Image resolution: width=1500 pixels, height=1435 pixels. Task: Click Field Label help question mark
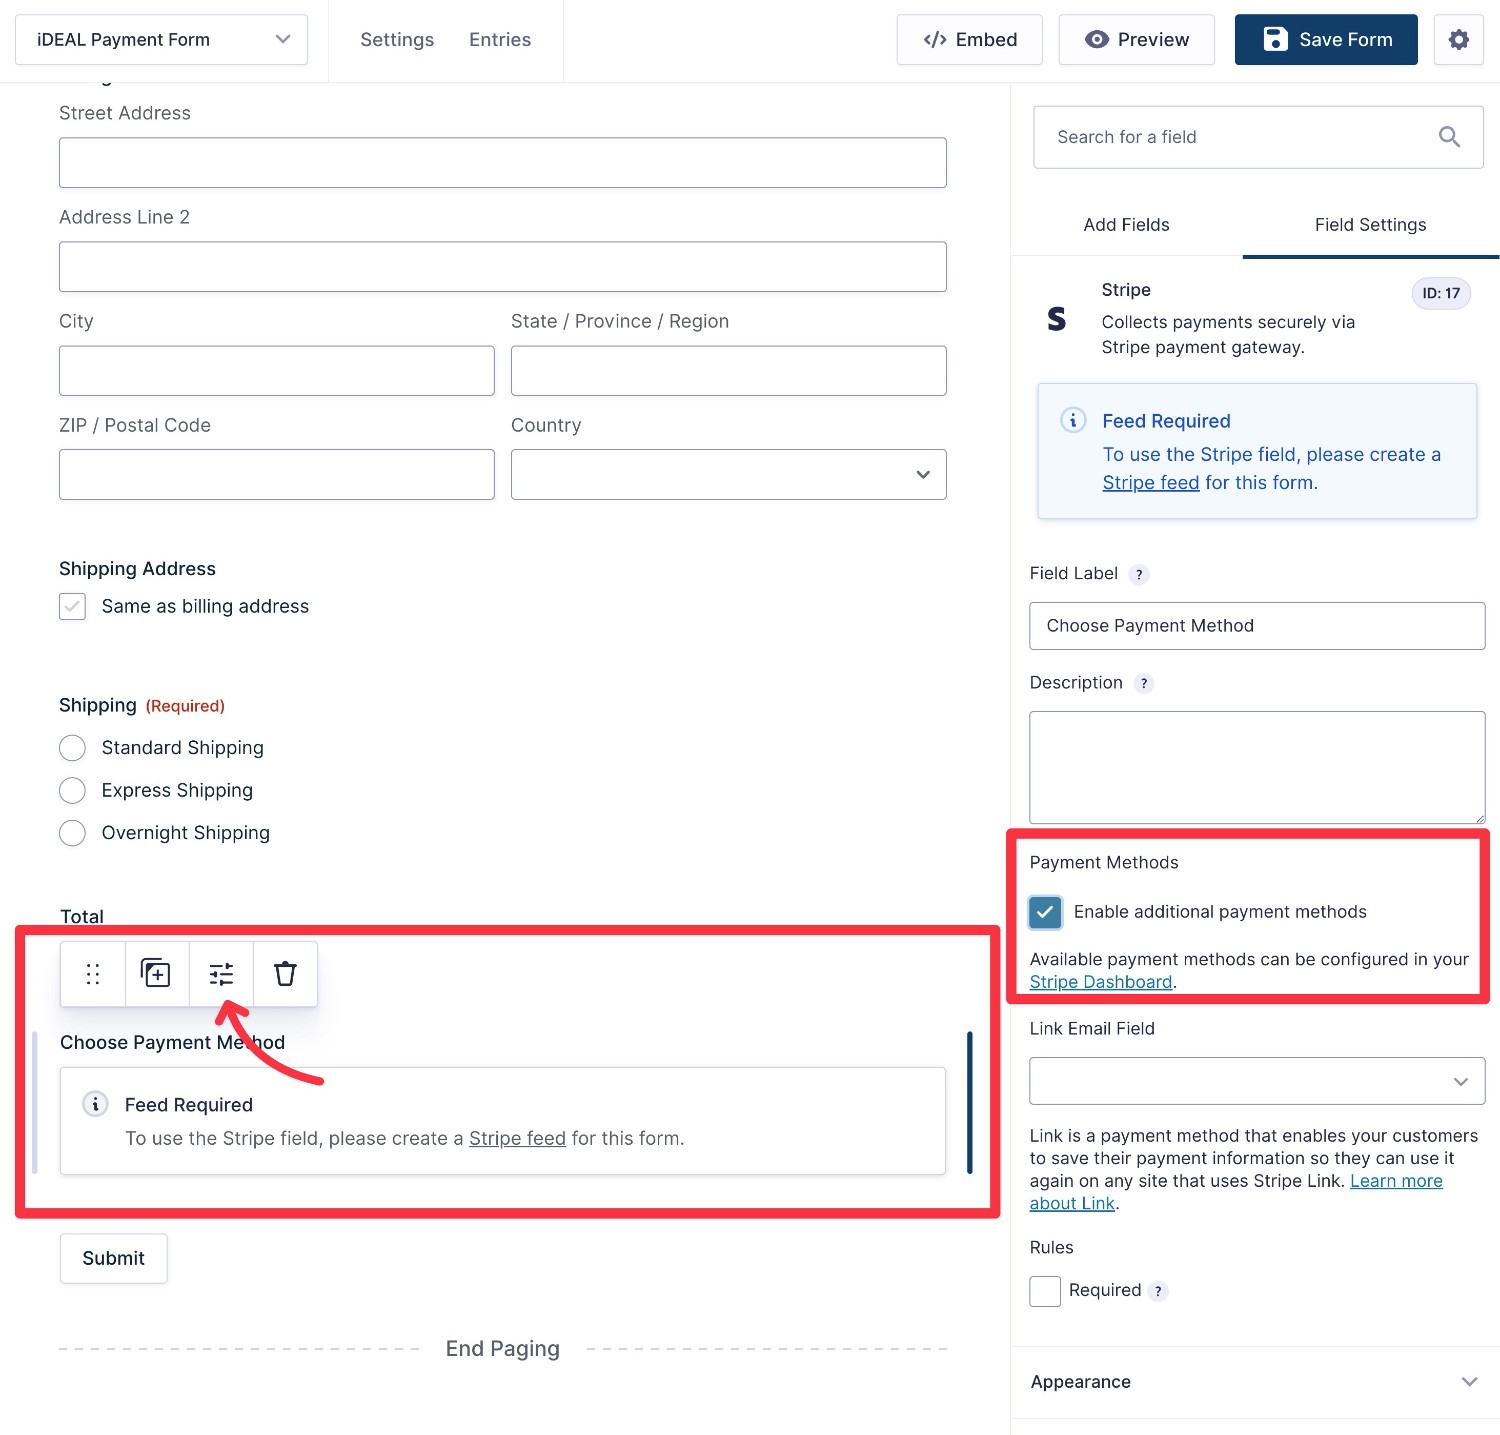pyautogui.click(x=1139, y=575)
